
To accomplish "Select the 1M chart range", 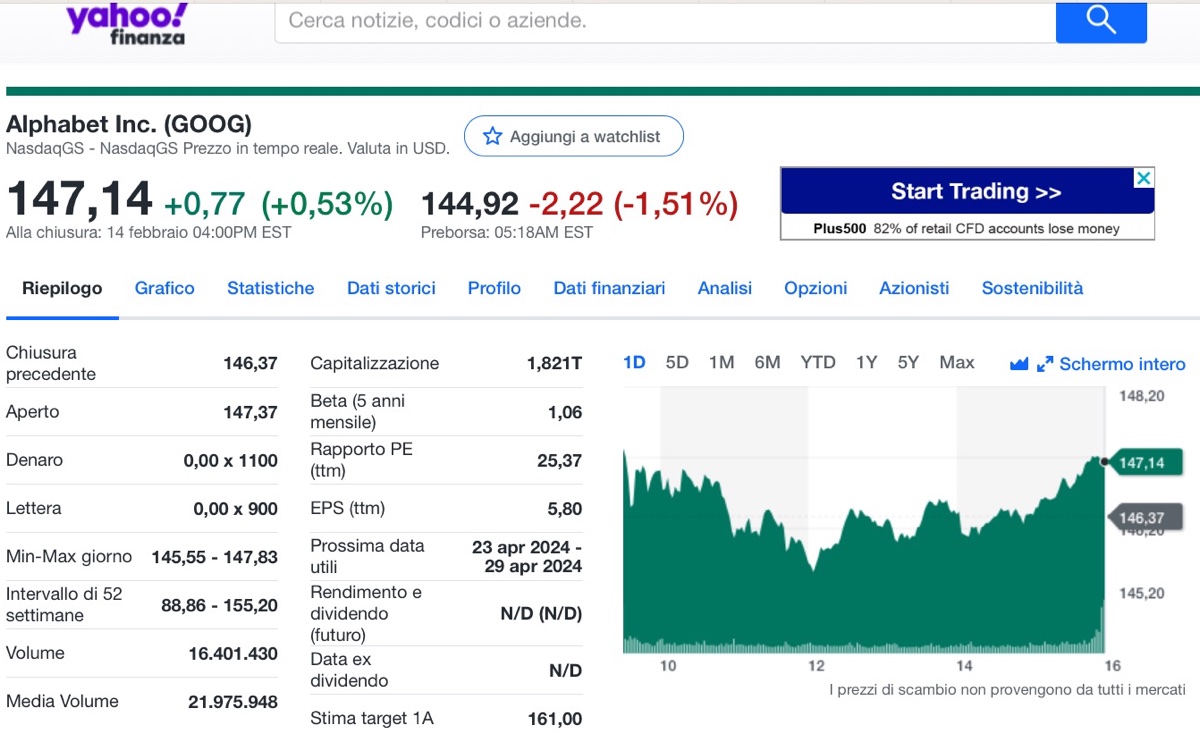I will click(721, 362).
